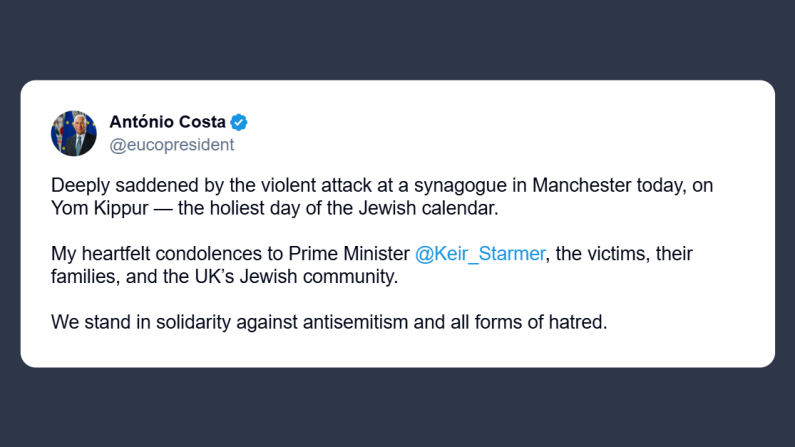Click the blue verified badge icon
The image size is (795, 447).
240,123
